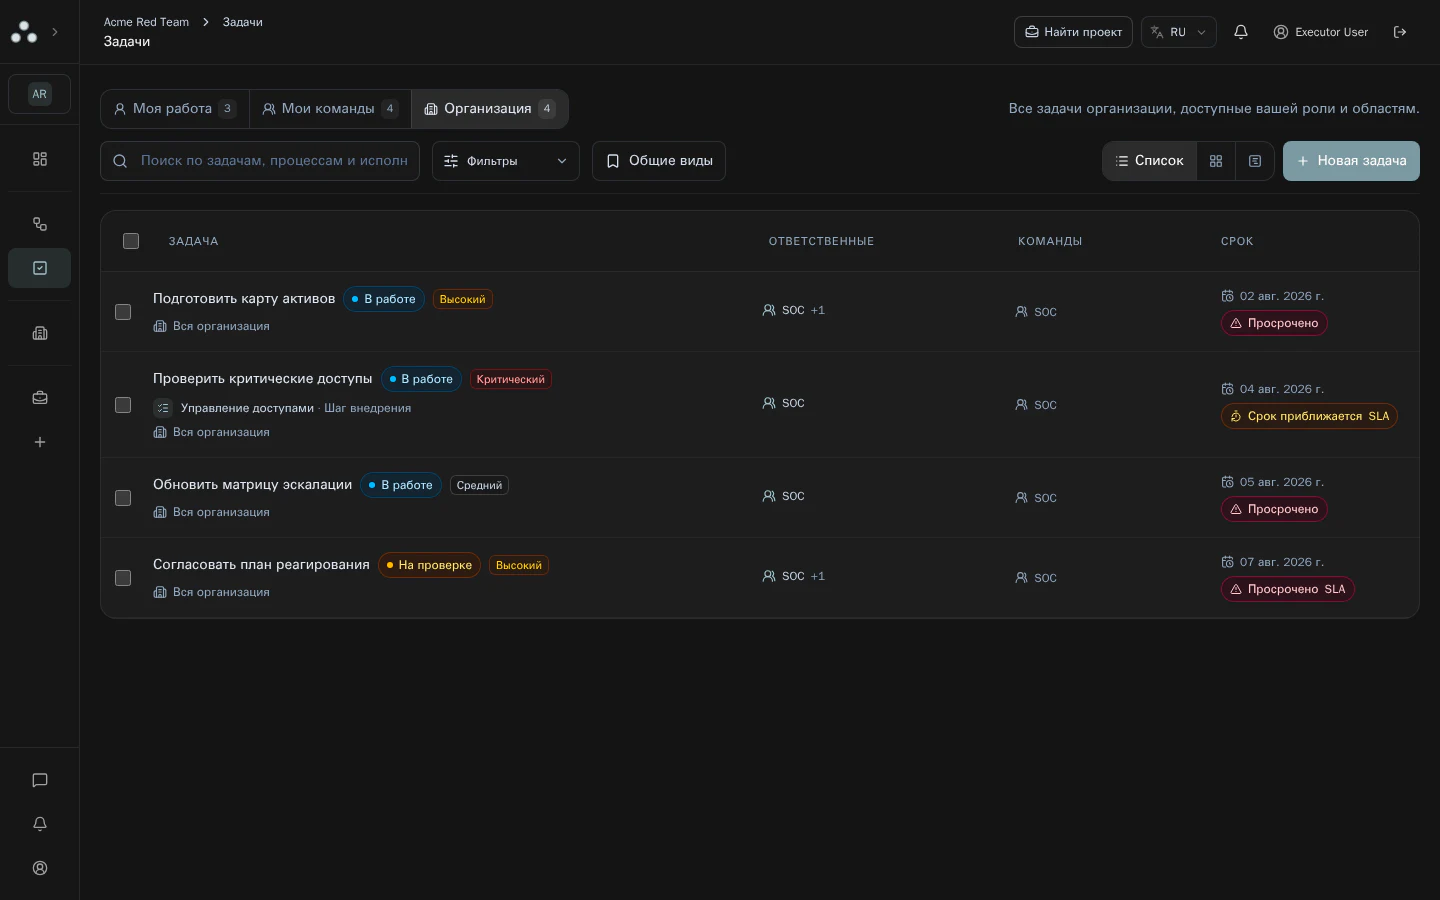1440x900 pixels.
Task: Focus the task search input field
Action: pyautogui.click(x=260, y=161)
